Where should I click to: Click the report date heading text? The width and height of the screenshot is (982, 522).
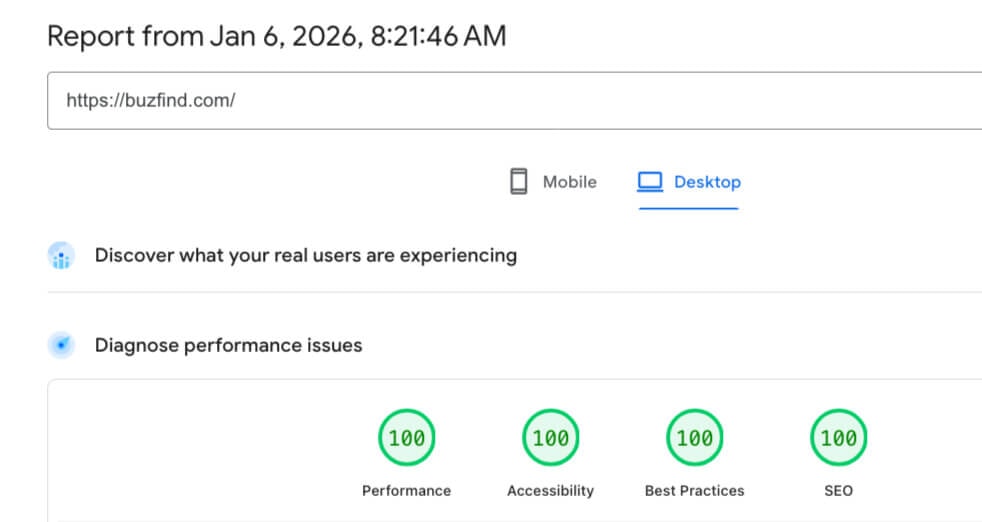click(277, 36)
